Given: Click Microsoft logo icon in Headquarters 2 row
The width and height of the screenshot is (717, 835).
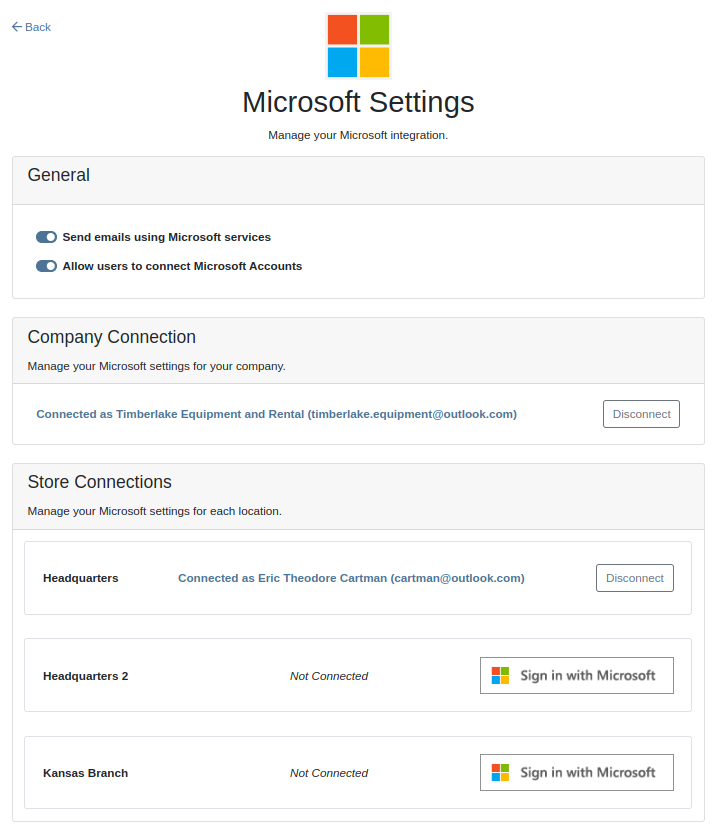Looking at the screenshot, I should coord(500,676).
